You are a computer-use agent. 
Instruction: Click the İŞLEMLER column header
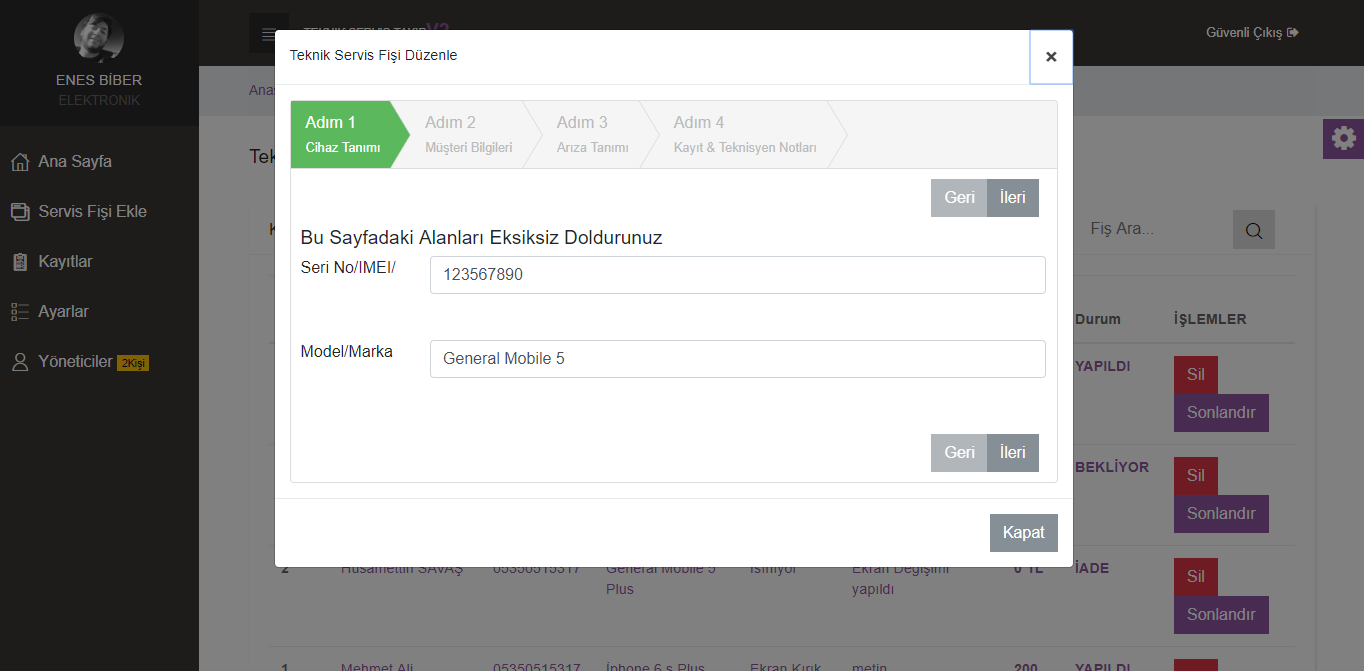[1210, 320]
